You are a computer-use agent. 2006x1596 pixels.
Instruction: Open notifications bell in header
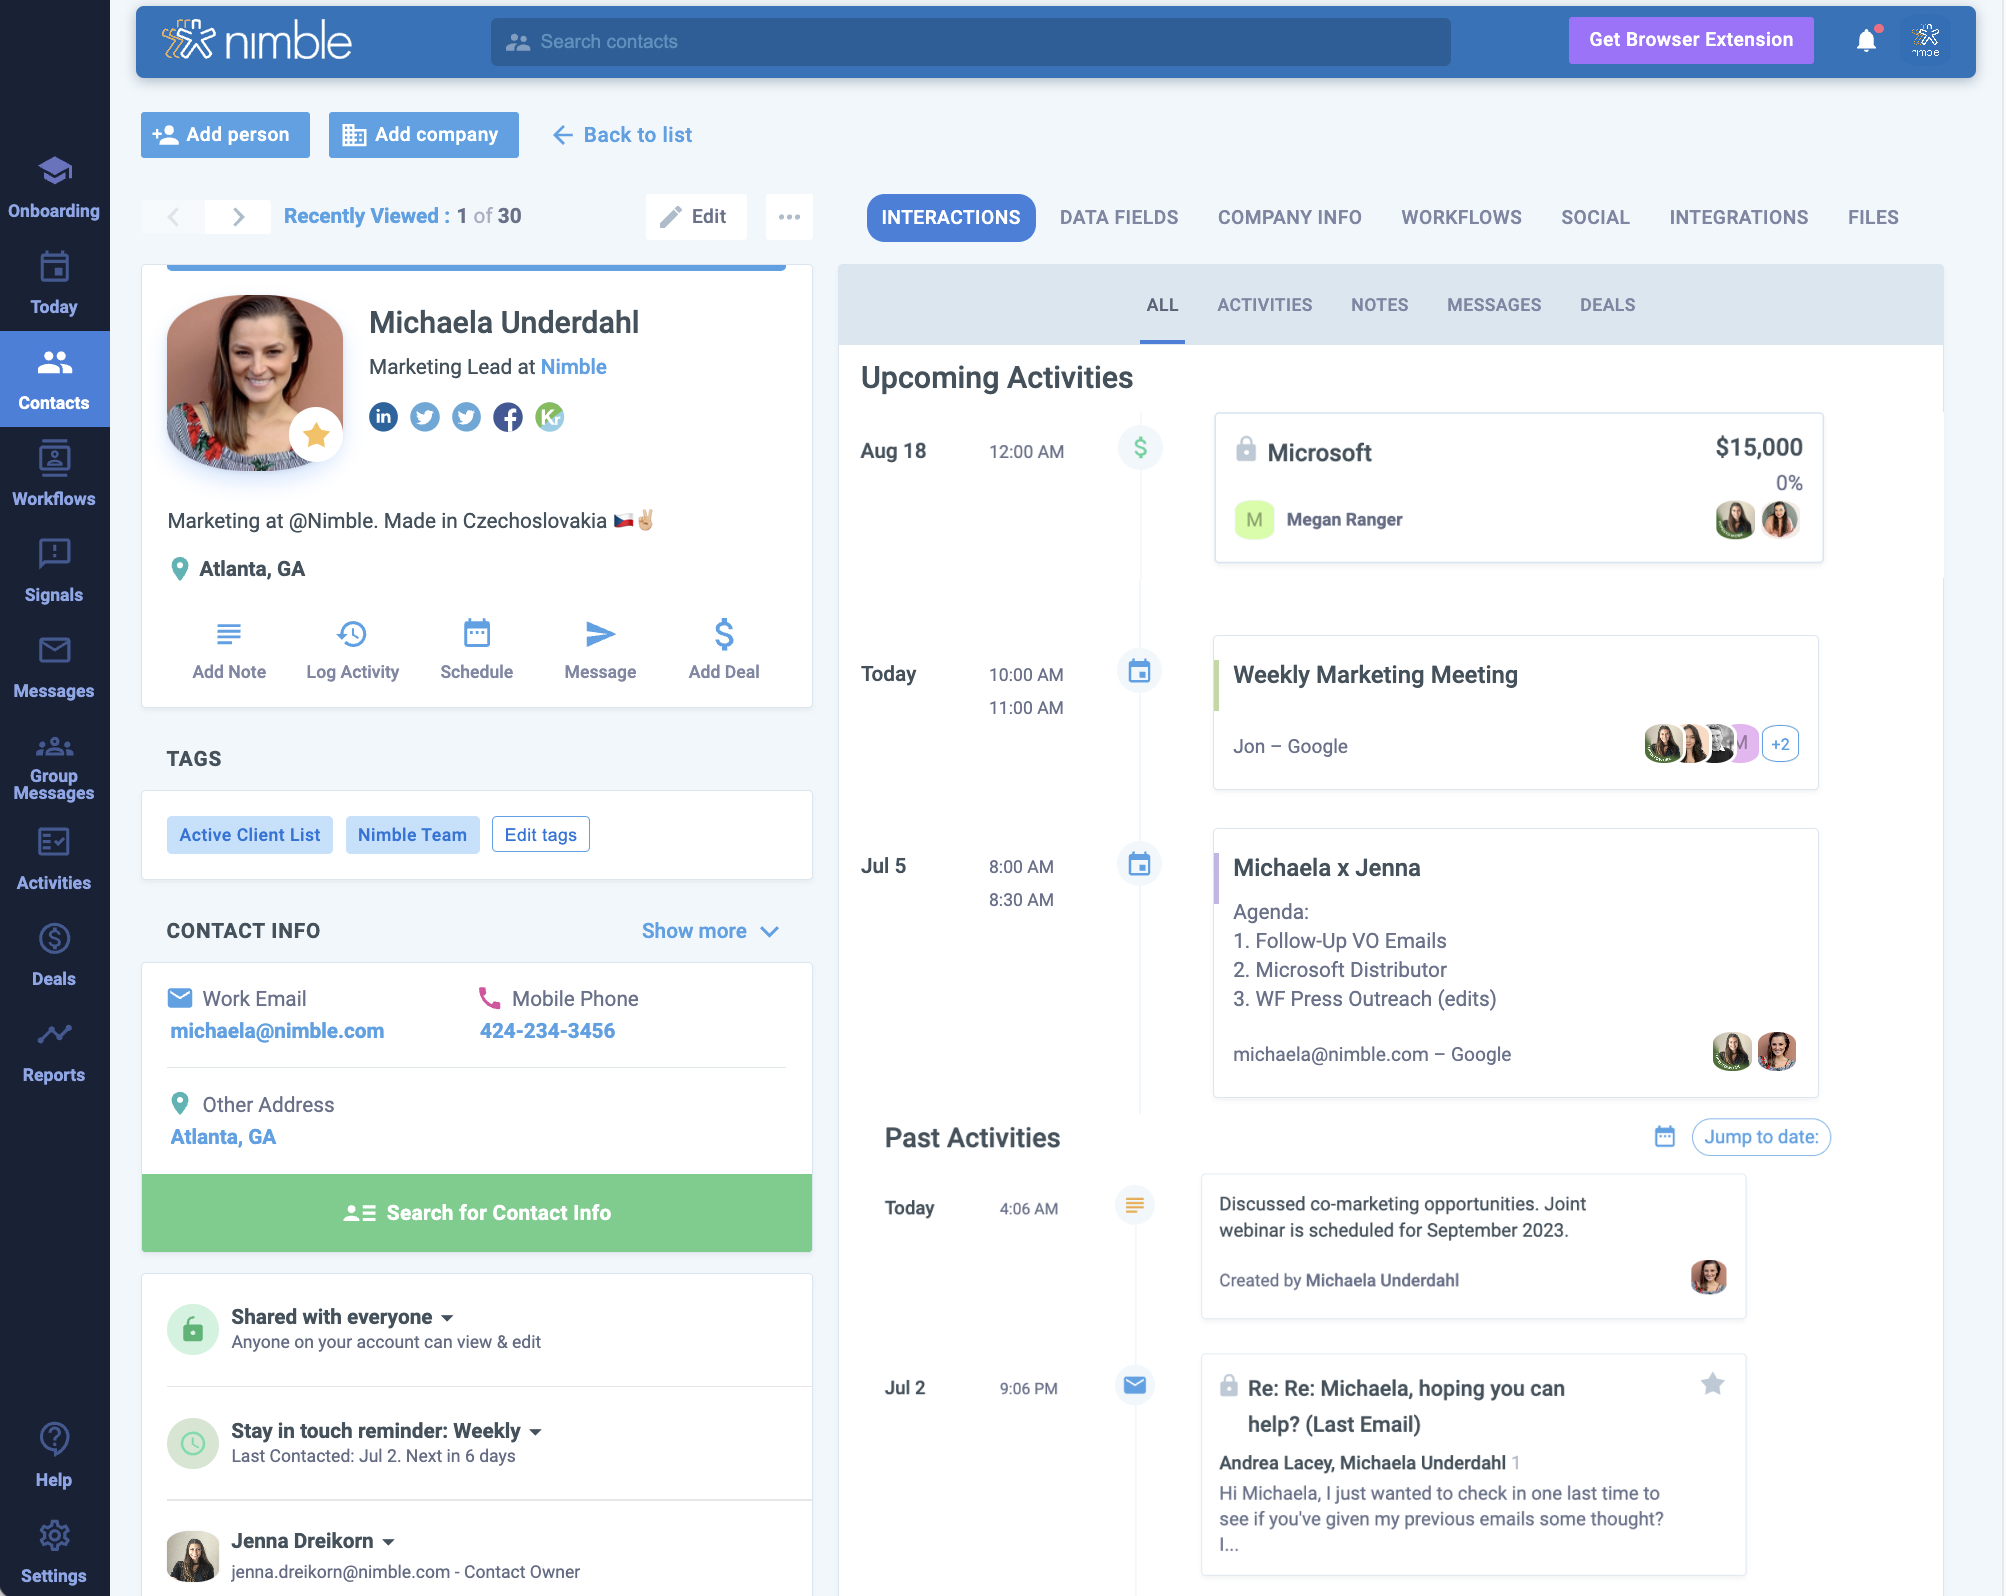(x=1866, y=41)
